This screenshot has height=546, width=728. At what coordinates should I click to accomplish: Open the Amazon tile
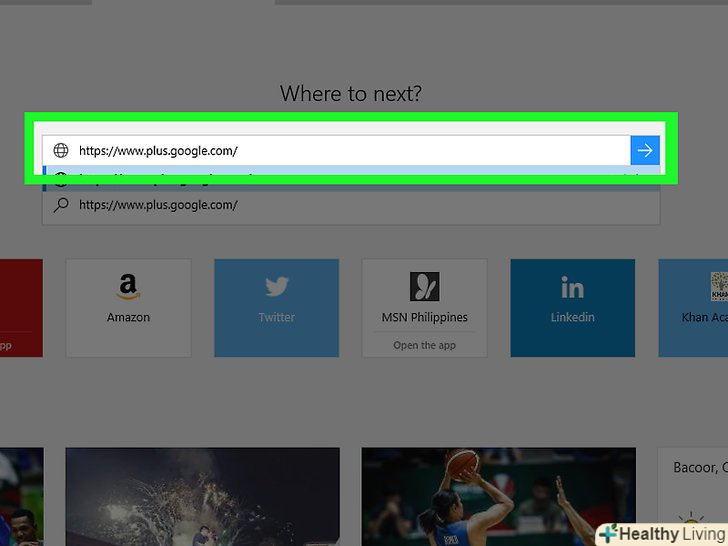point(129,308)
